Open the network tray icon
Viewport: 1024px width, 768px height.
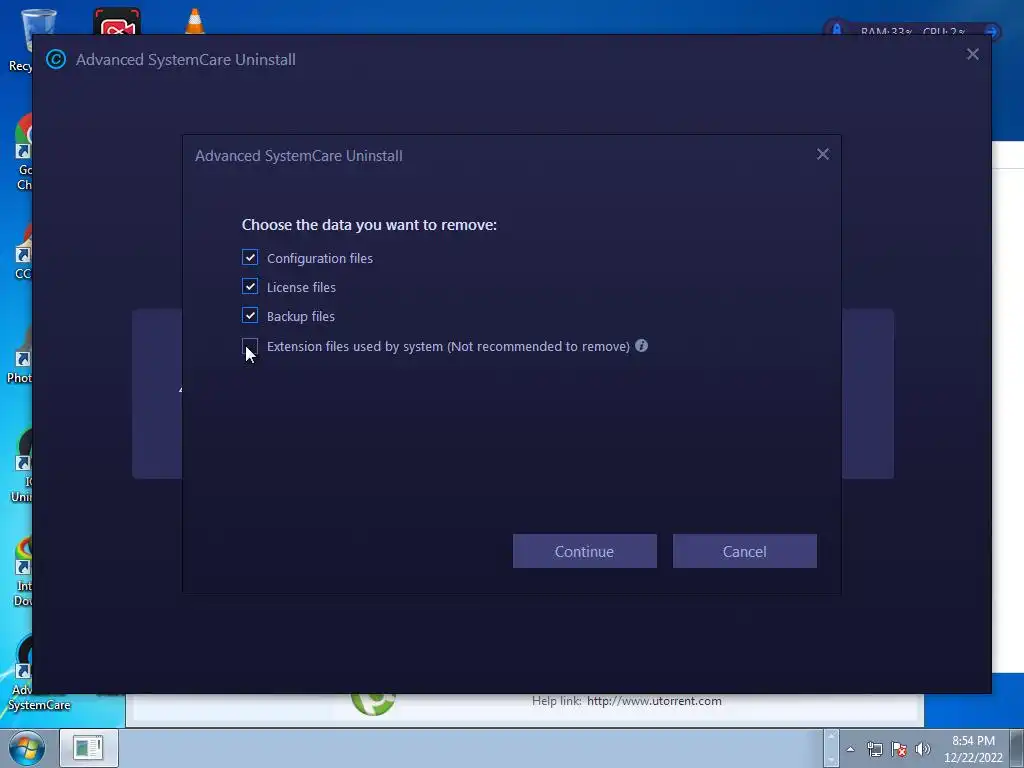pos(874,749)
